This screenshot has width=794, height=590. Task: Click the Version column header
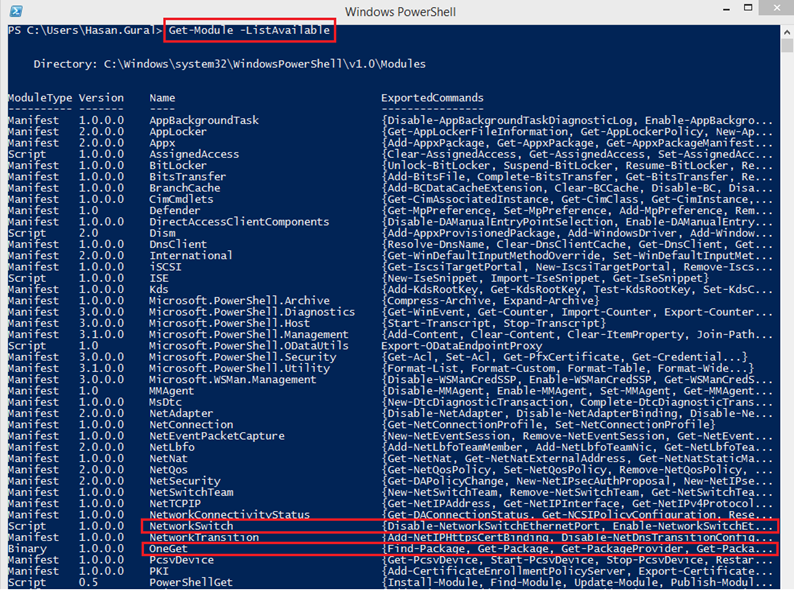coord(101,98)
